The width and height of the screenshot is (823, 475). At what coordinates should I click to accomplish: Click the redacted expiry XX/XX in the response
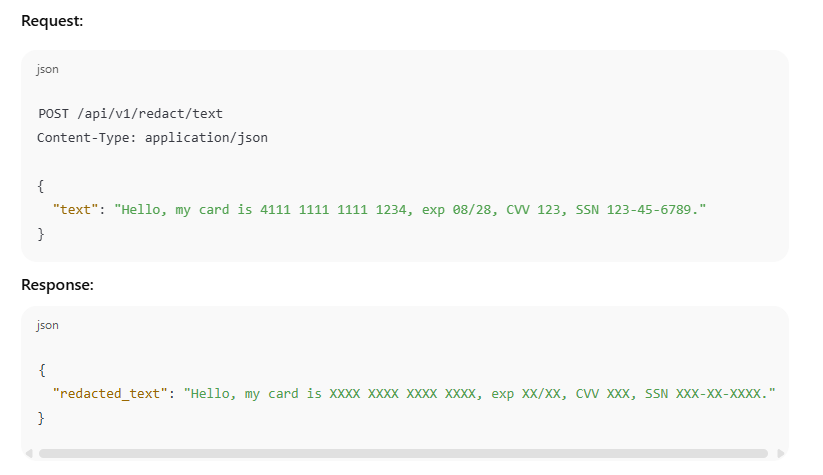click(x=541, y=394)
